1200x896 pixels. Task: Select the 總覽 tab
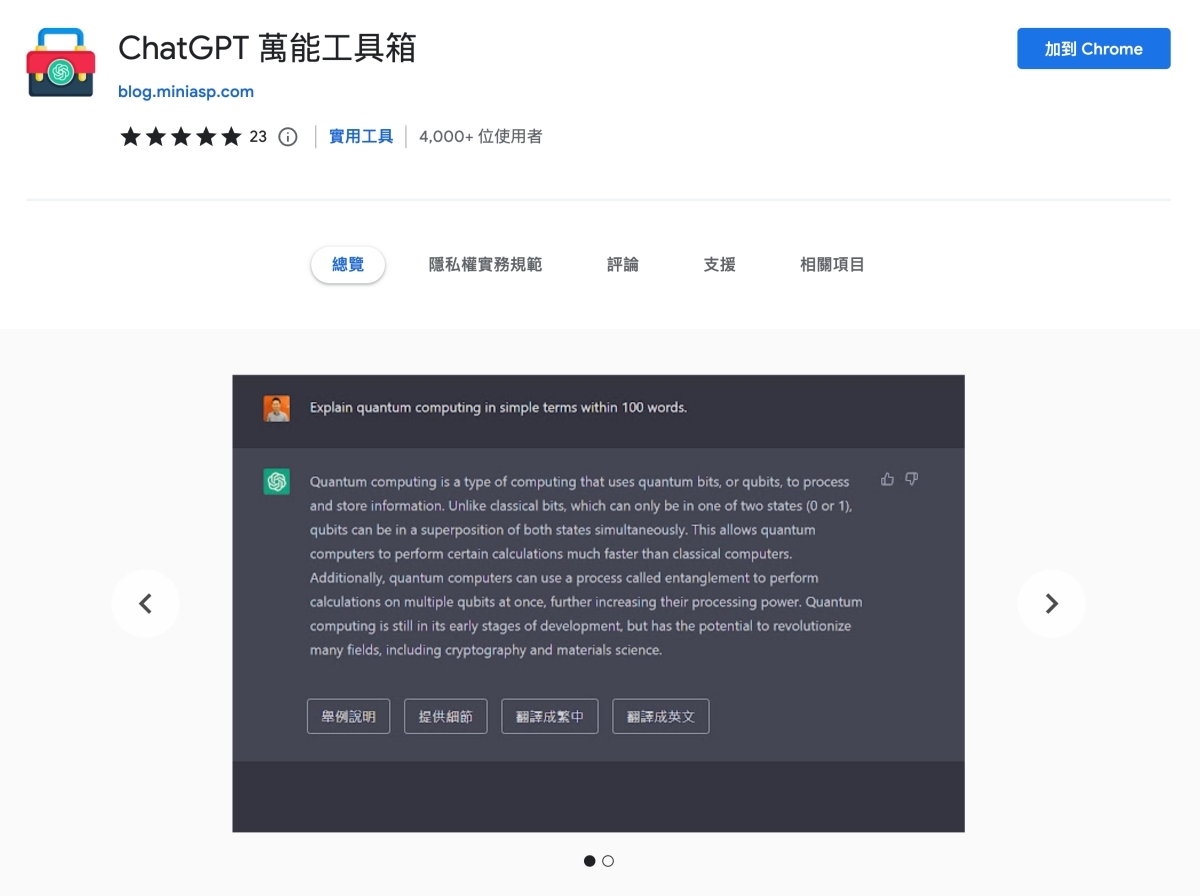point(348,265)
